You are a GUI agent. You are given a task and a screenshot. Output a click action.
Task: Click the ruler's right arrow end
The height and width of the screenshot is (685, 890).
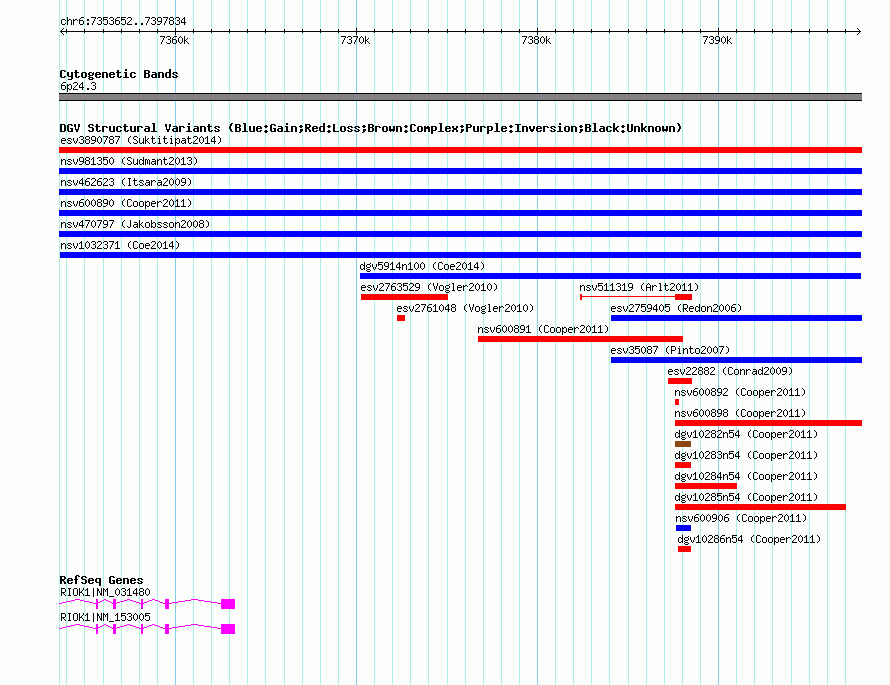(859, 31)
